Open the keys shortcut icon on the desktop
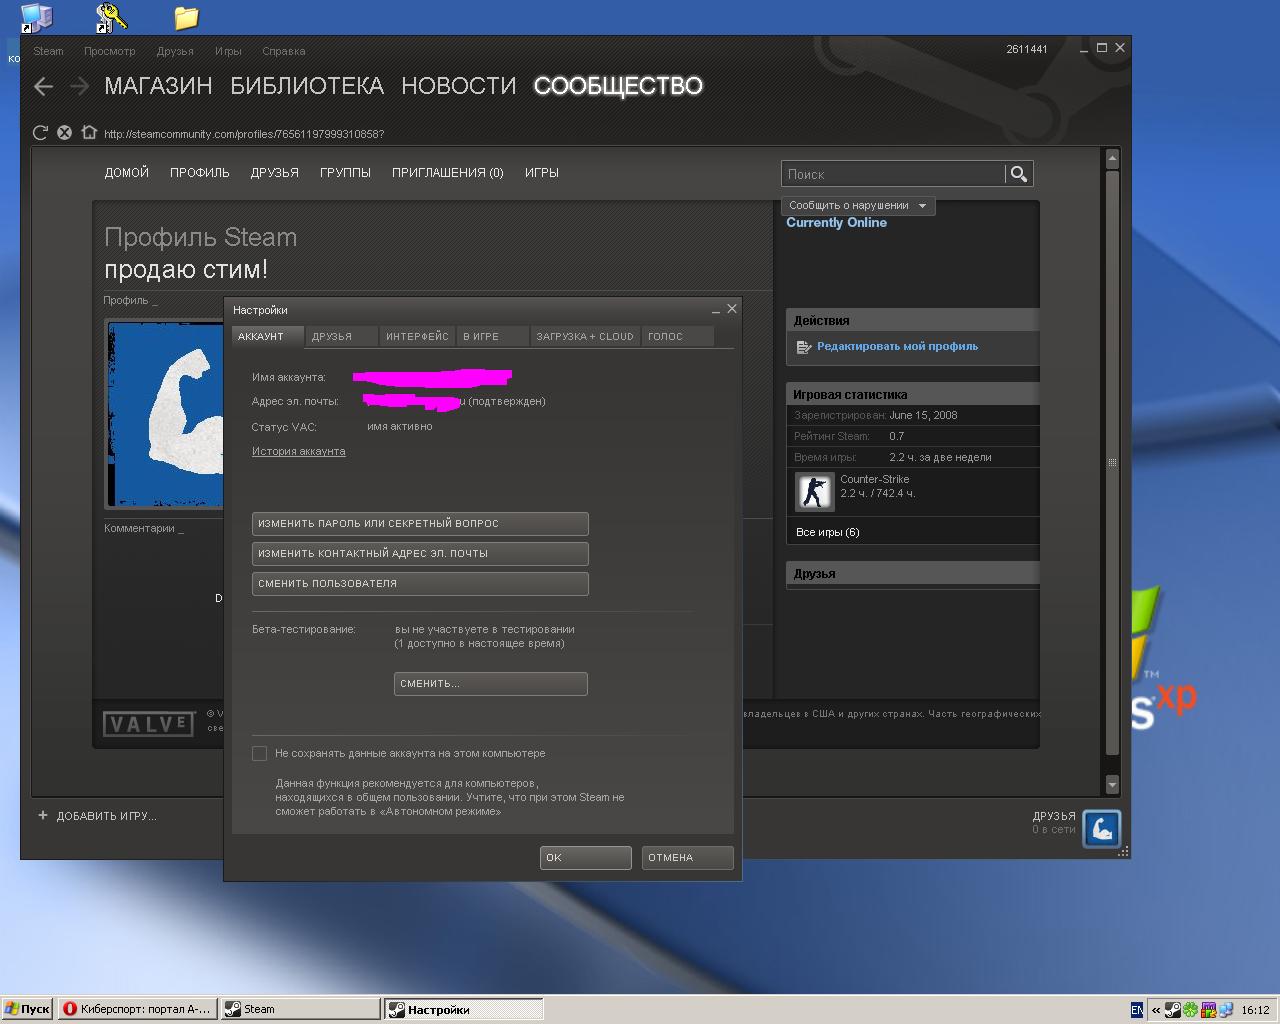The height and width of the screenshot is (1024, 1280). click(x=110, y=17)
